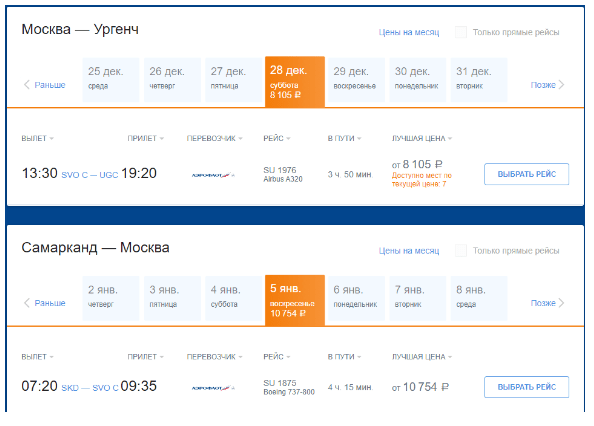Enable 'Только прямые рейсы' for Samarkand–Moscow
The image size is (594, 426).
point(461,250)
